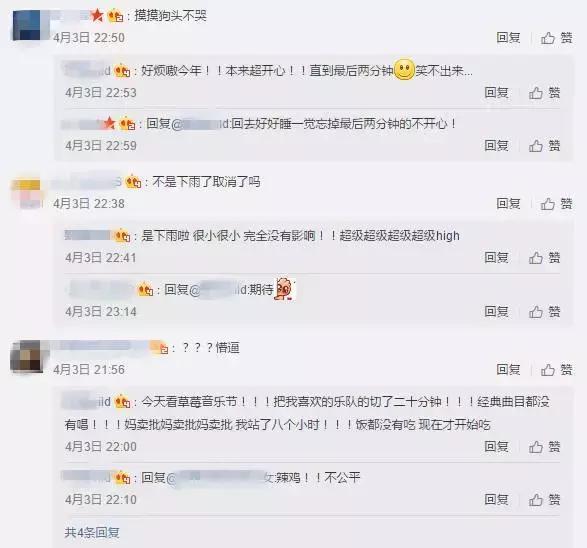The width and height of the screenshot is (587, 548).
Task: Click thumbs-up on the 22:59 reply
Action: pyautogui.click(x=544, y=146)
